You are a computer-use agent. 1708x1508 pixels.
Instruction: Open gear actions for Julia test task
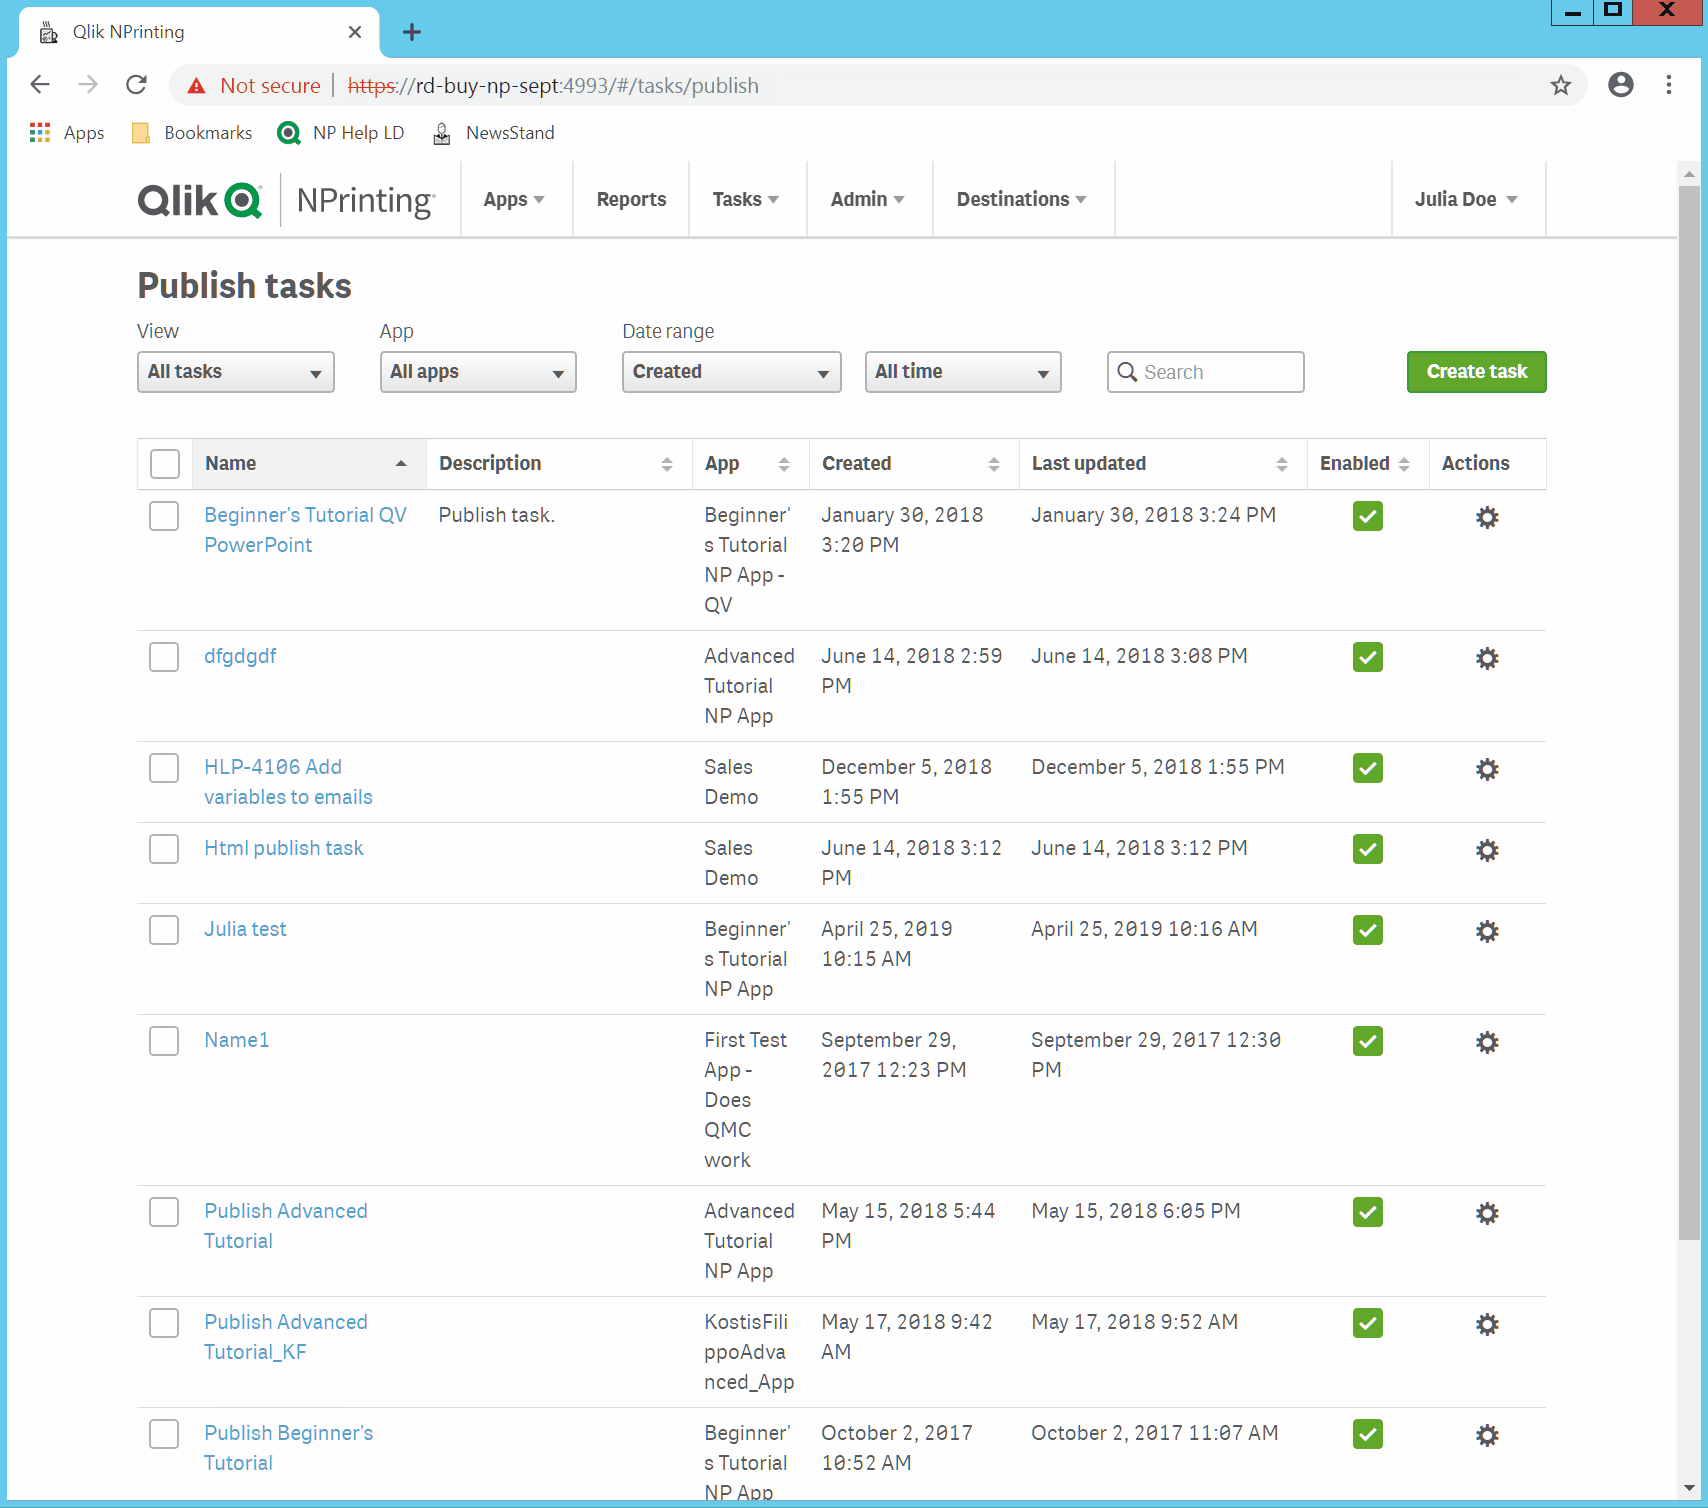(1487, 931)
